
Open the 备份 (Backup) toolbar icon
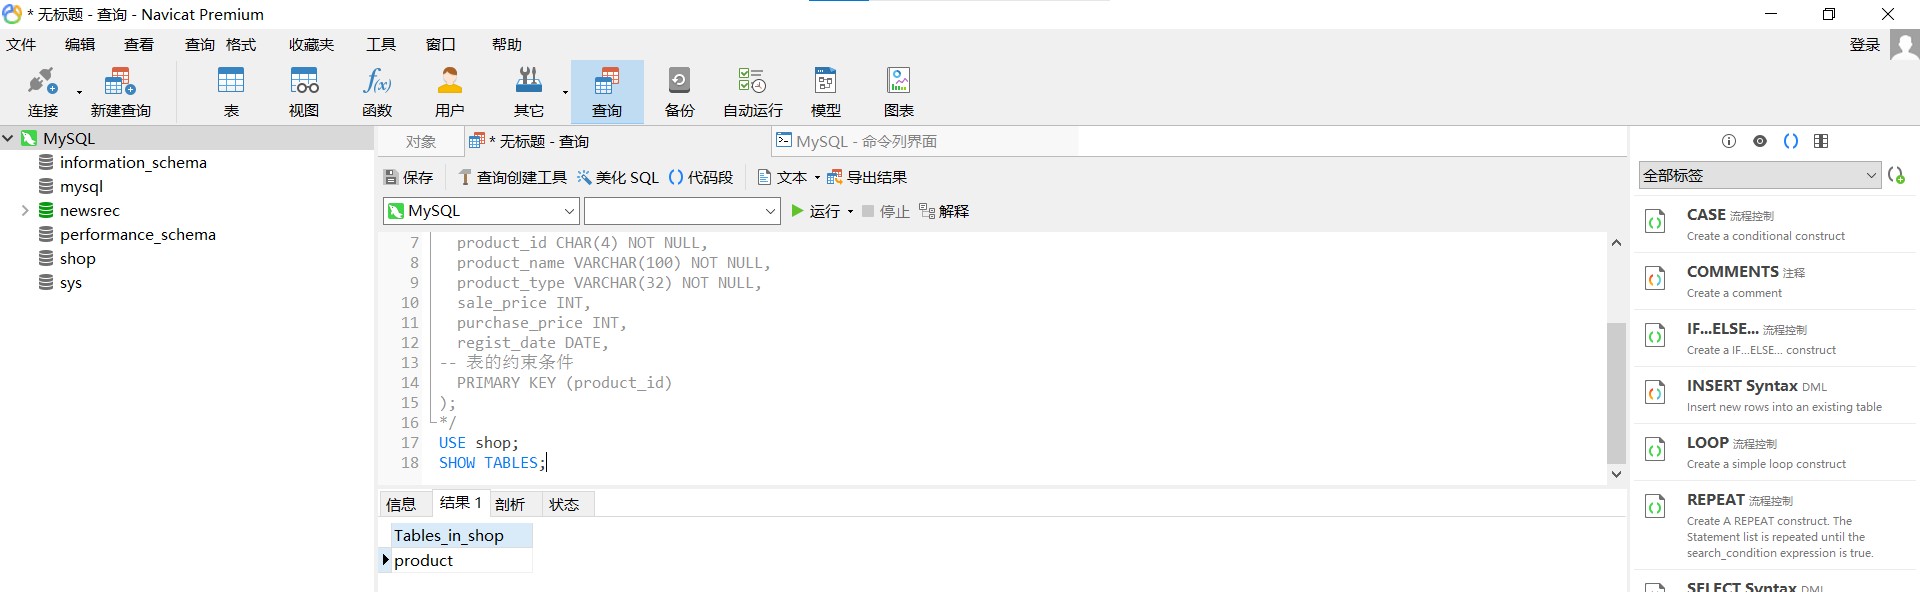pos(680,92)
